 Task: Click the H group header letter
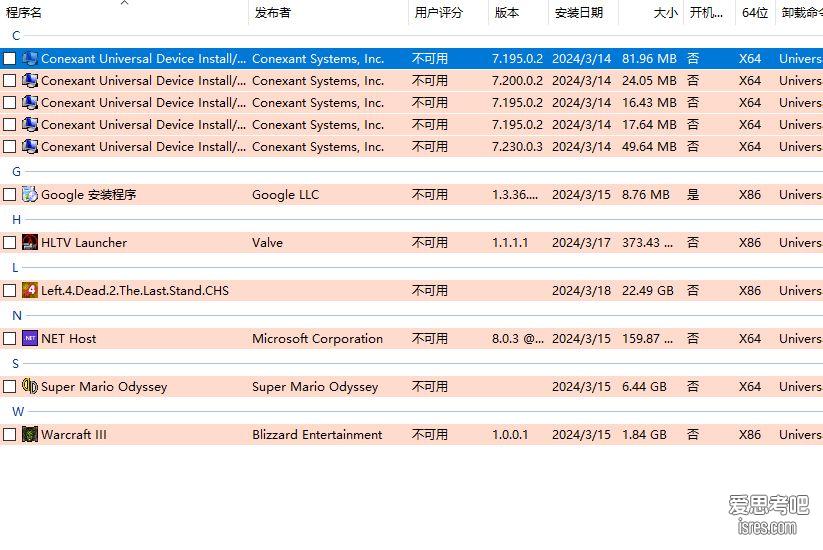click(x=16, y=219)
